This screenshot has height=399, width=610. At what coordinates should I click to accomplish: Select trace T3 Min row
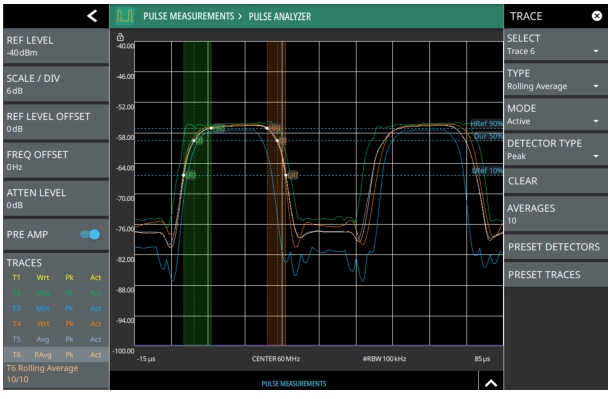56,308
